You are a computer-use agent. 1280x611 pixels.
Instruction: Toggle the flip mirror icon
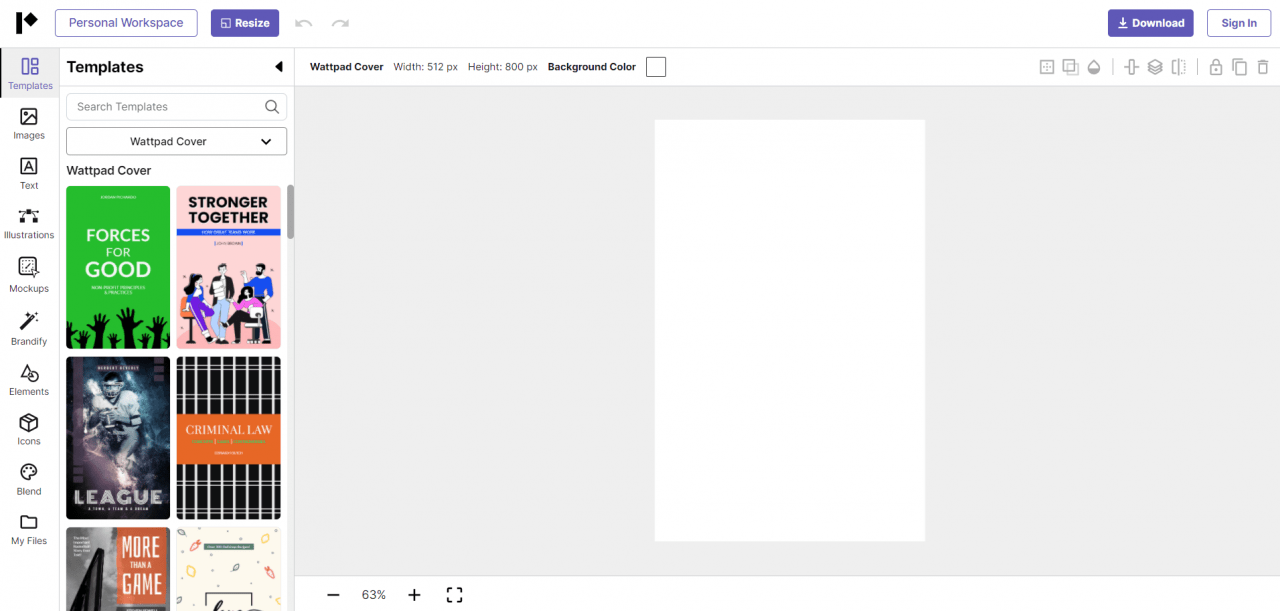click(1179, 67)
